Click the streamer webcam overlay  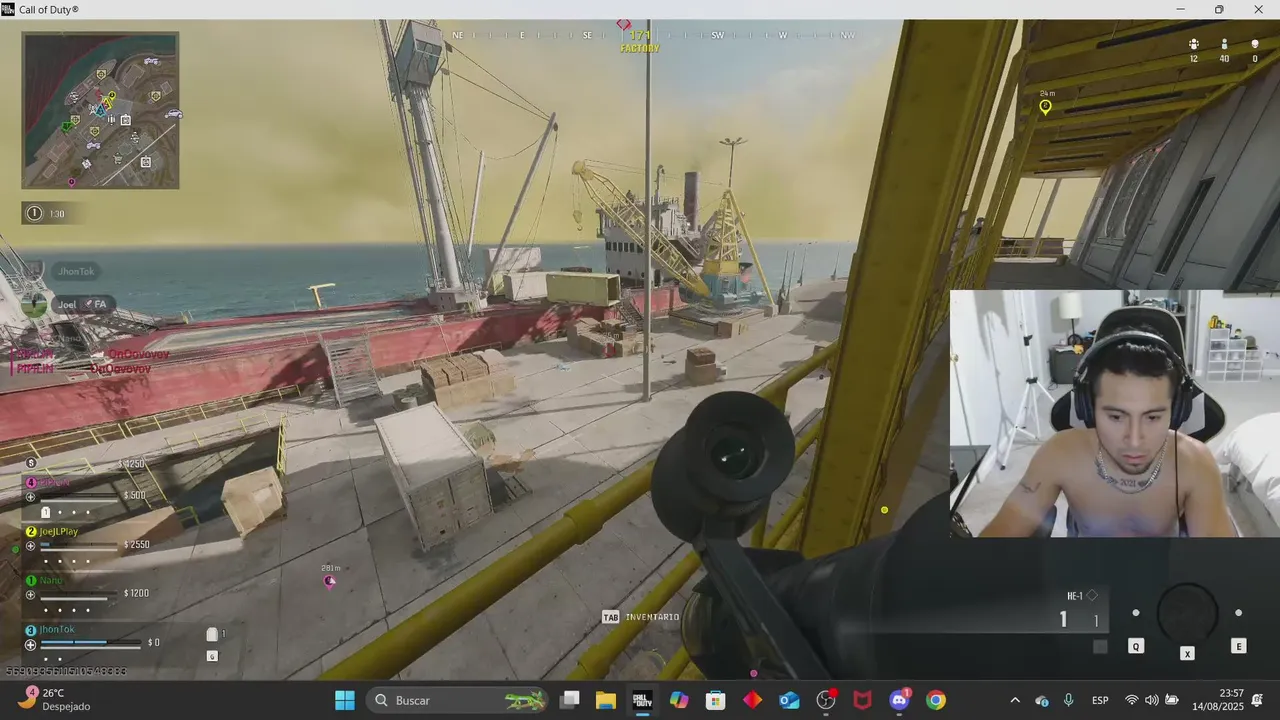click(1114, 413)
